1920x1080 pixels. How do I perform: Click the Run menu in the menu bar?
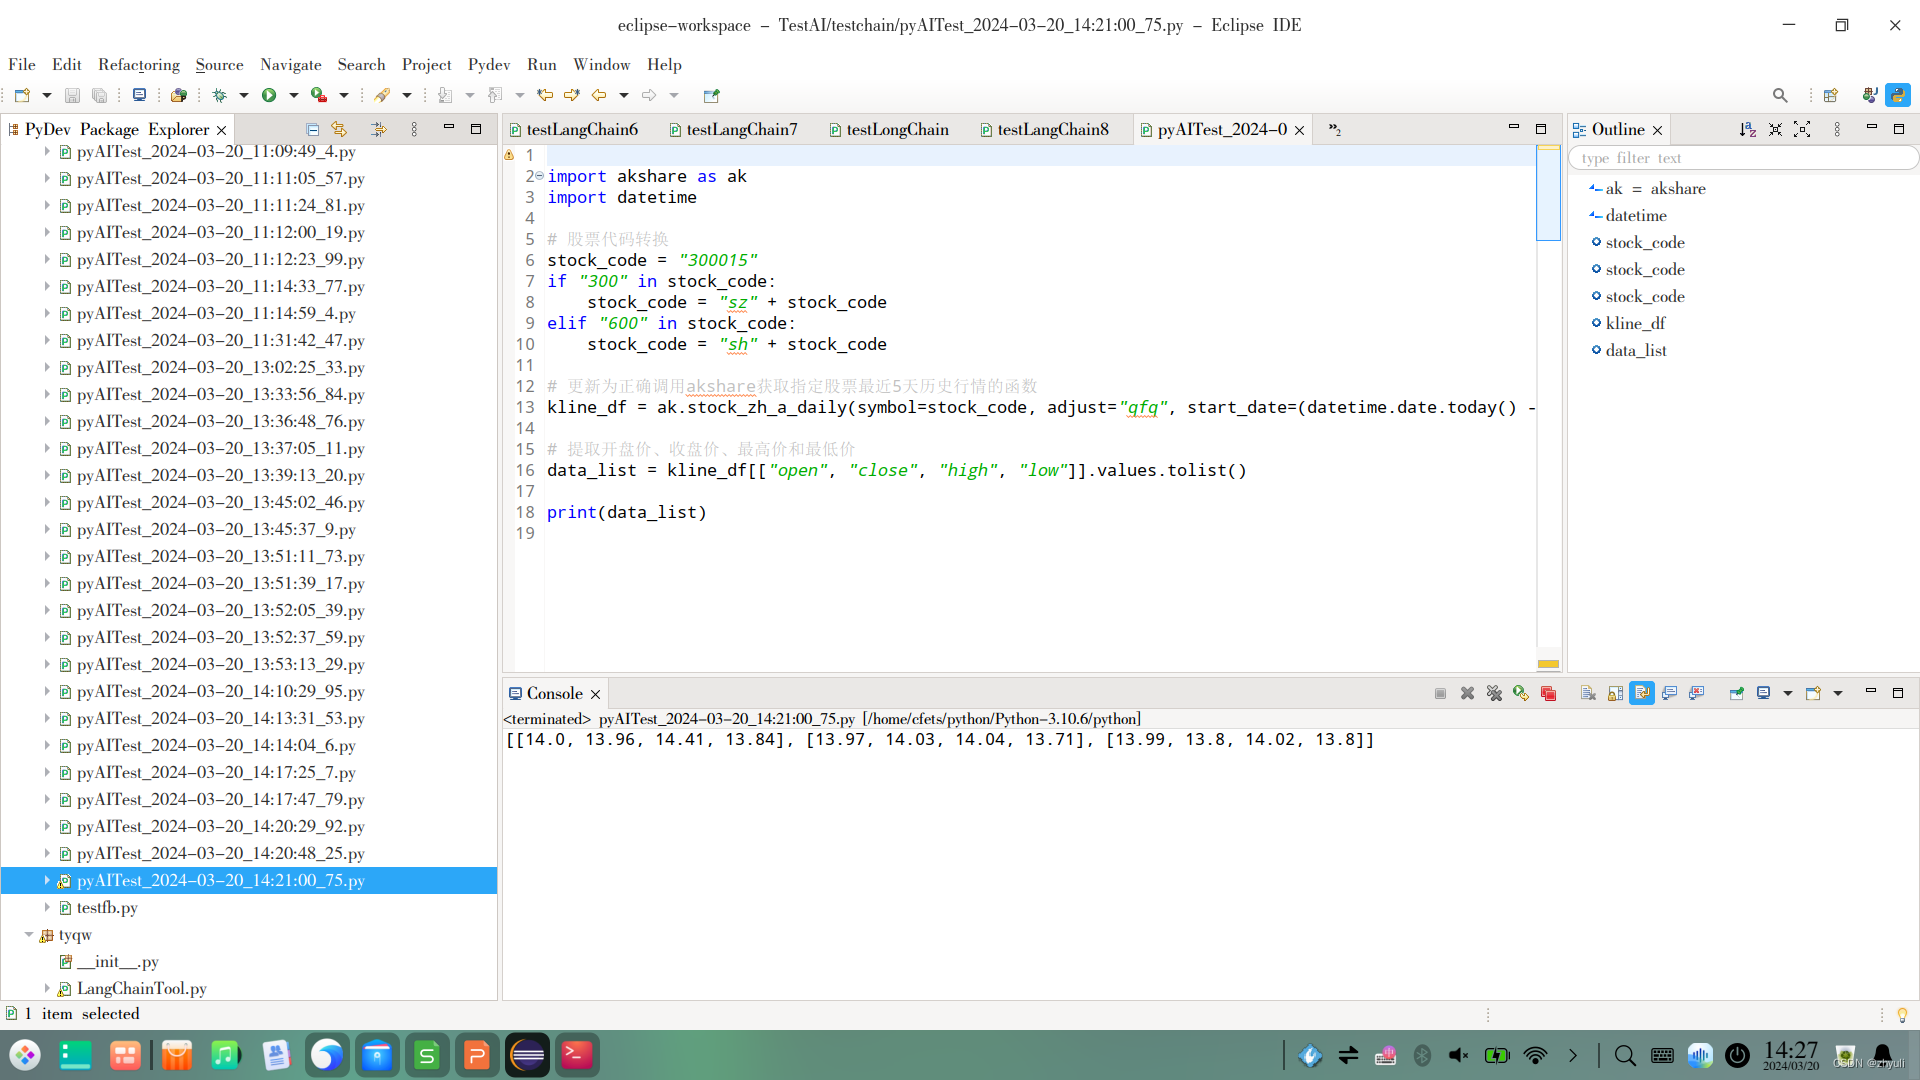tap(539, 63)
